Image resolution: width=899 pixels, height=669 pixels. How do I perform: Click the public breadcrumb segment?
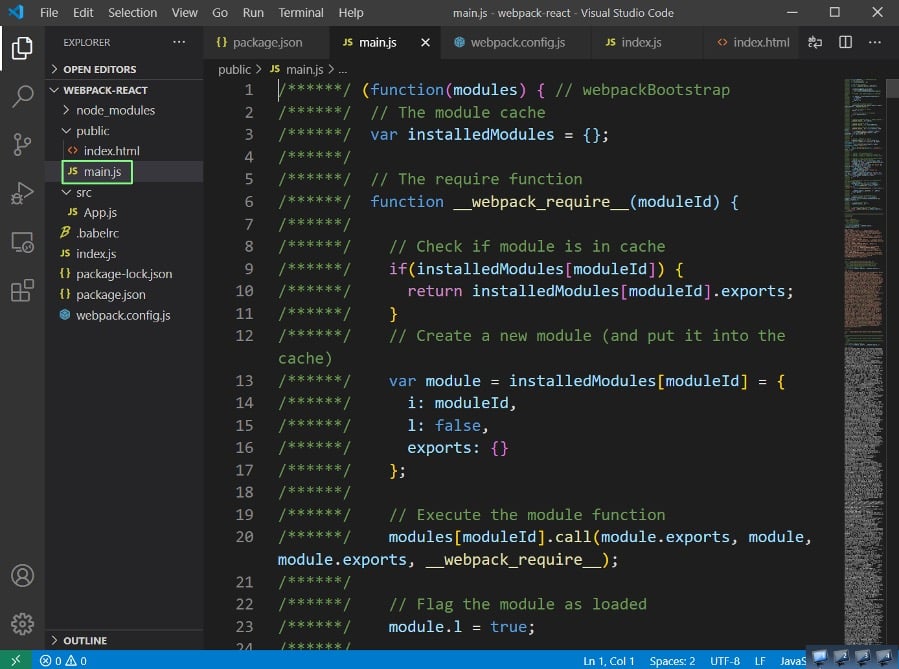tap(234, 69)
